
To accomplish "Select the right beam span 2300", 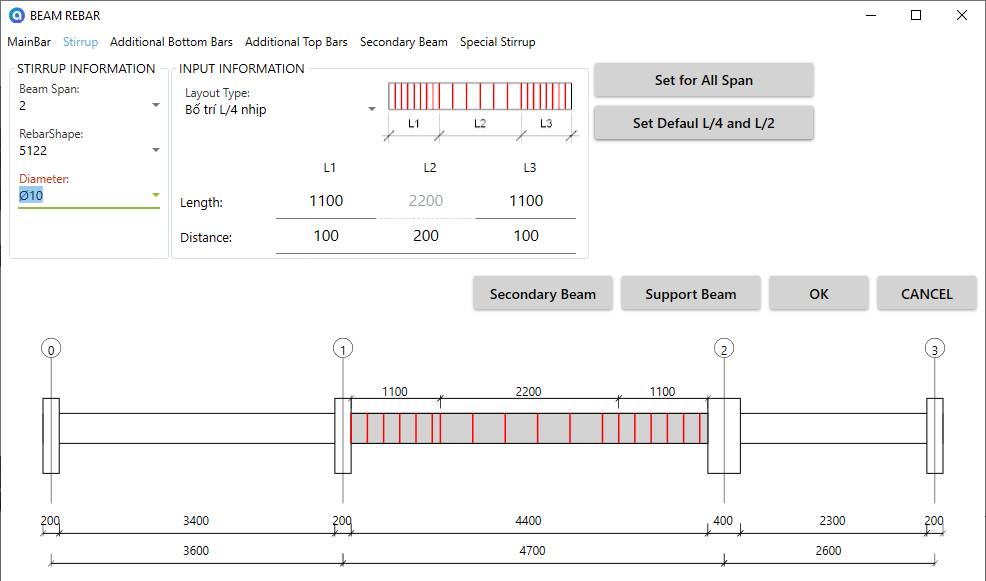I will click(833, 428).
